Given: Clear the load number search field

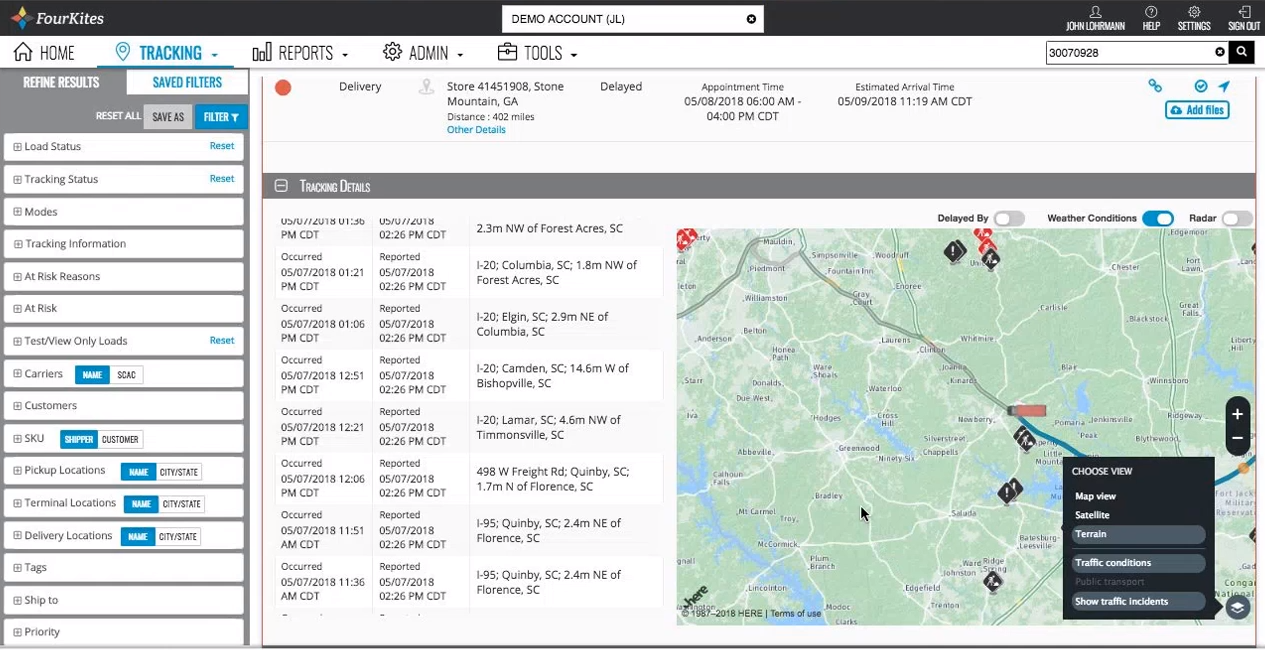Looking at the screenshot, I should click(x=1219, y=52).
